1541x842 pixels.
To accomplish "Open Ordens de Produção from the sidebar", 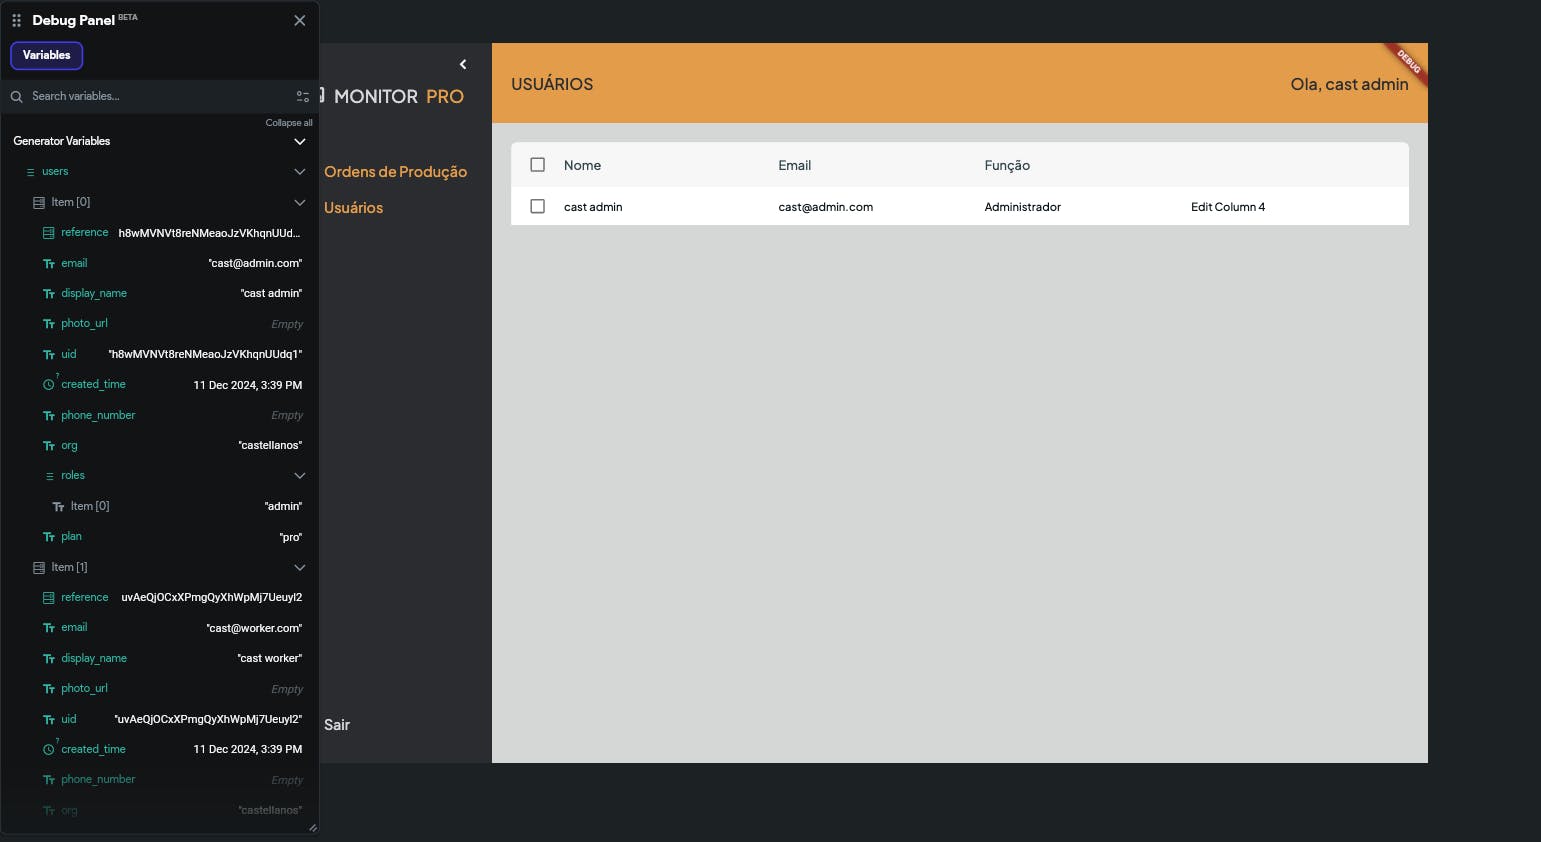I will tap(395, 171).
